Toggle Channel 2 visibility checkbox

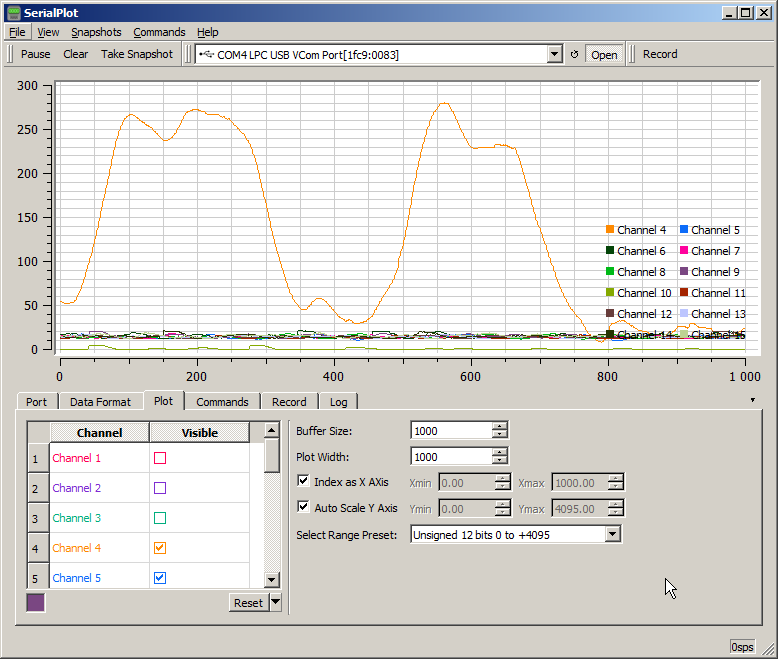pos(160,488)
